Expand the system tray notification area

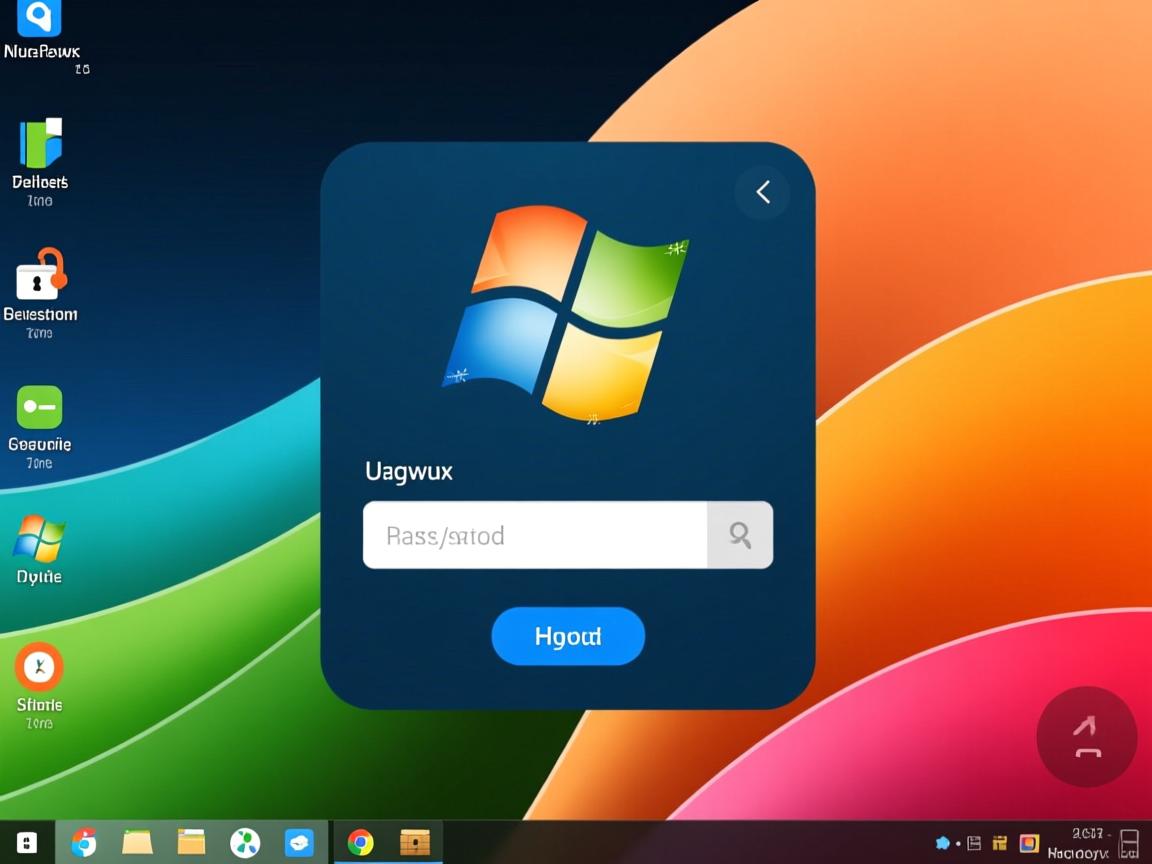coord(941,842)
